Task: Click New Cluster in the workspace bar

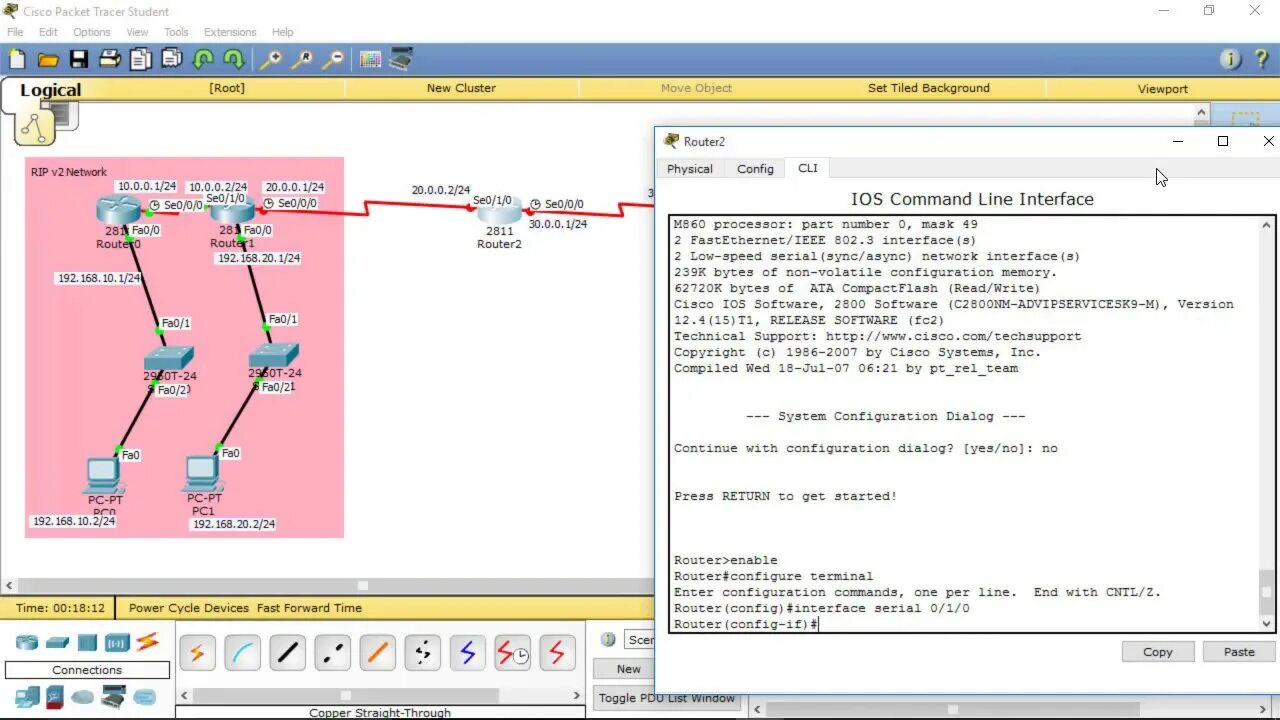Action: (x=461, y=88)
